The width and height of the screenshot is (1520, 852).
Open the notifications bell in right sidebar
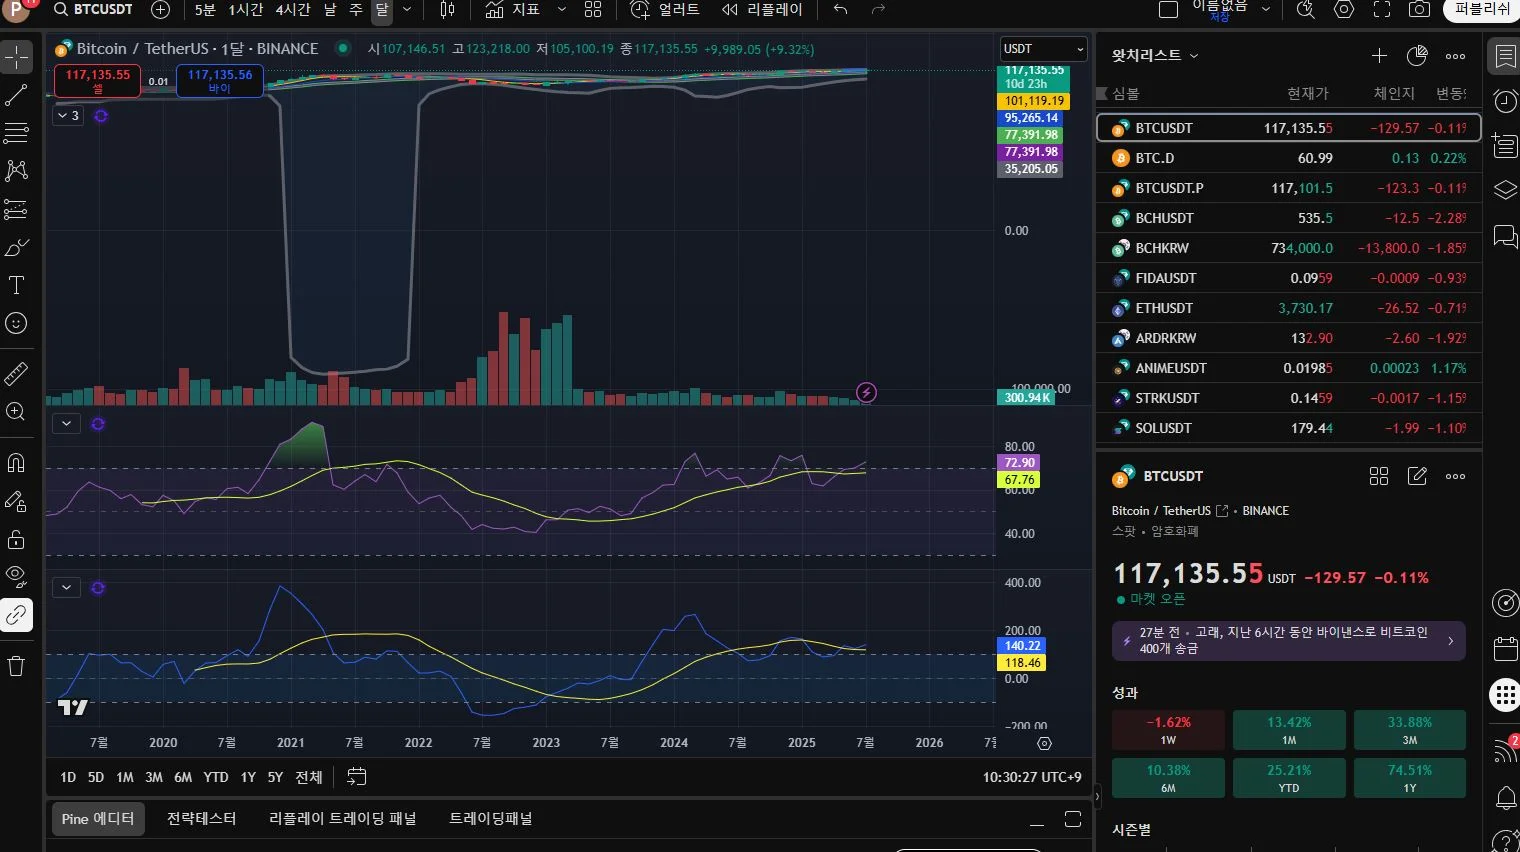pyautogui.click(x=1505, y=798)
